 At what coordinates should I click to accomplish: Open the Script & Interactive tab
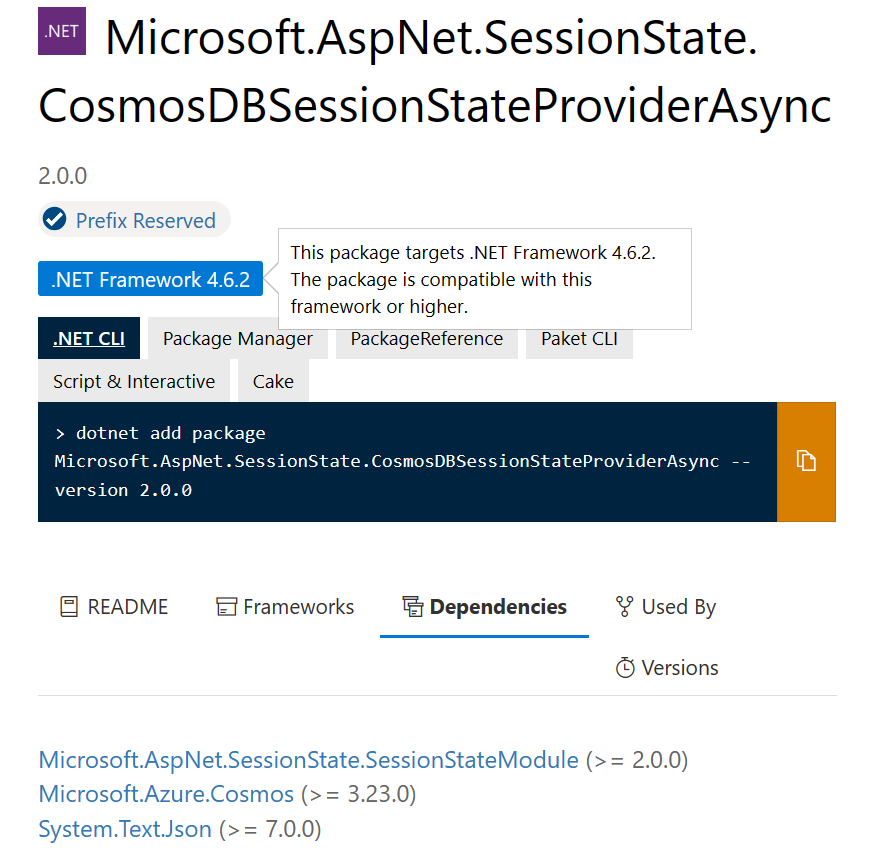point(134,382)
